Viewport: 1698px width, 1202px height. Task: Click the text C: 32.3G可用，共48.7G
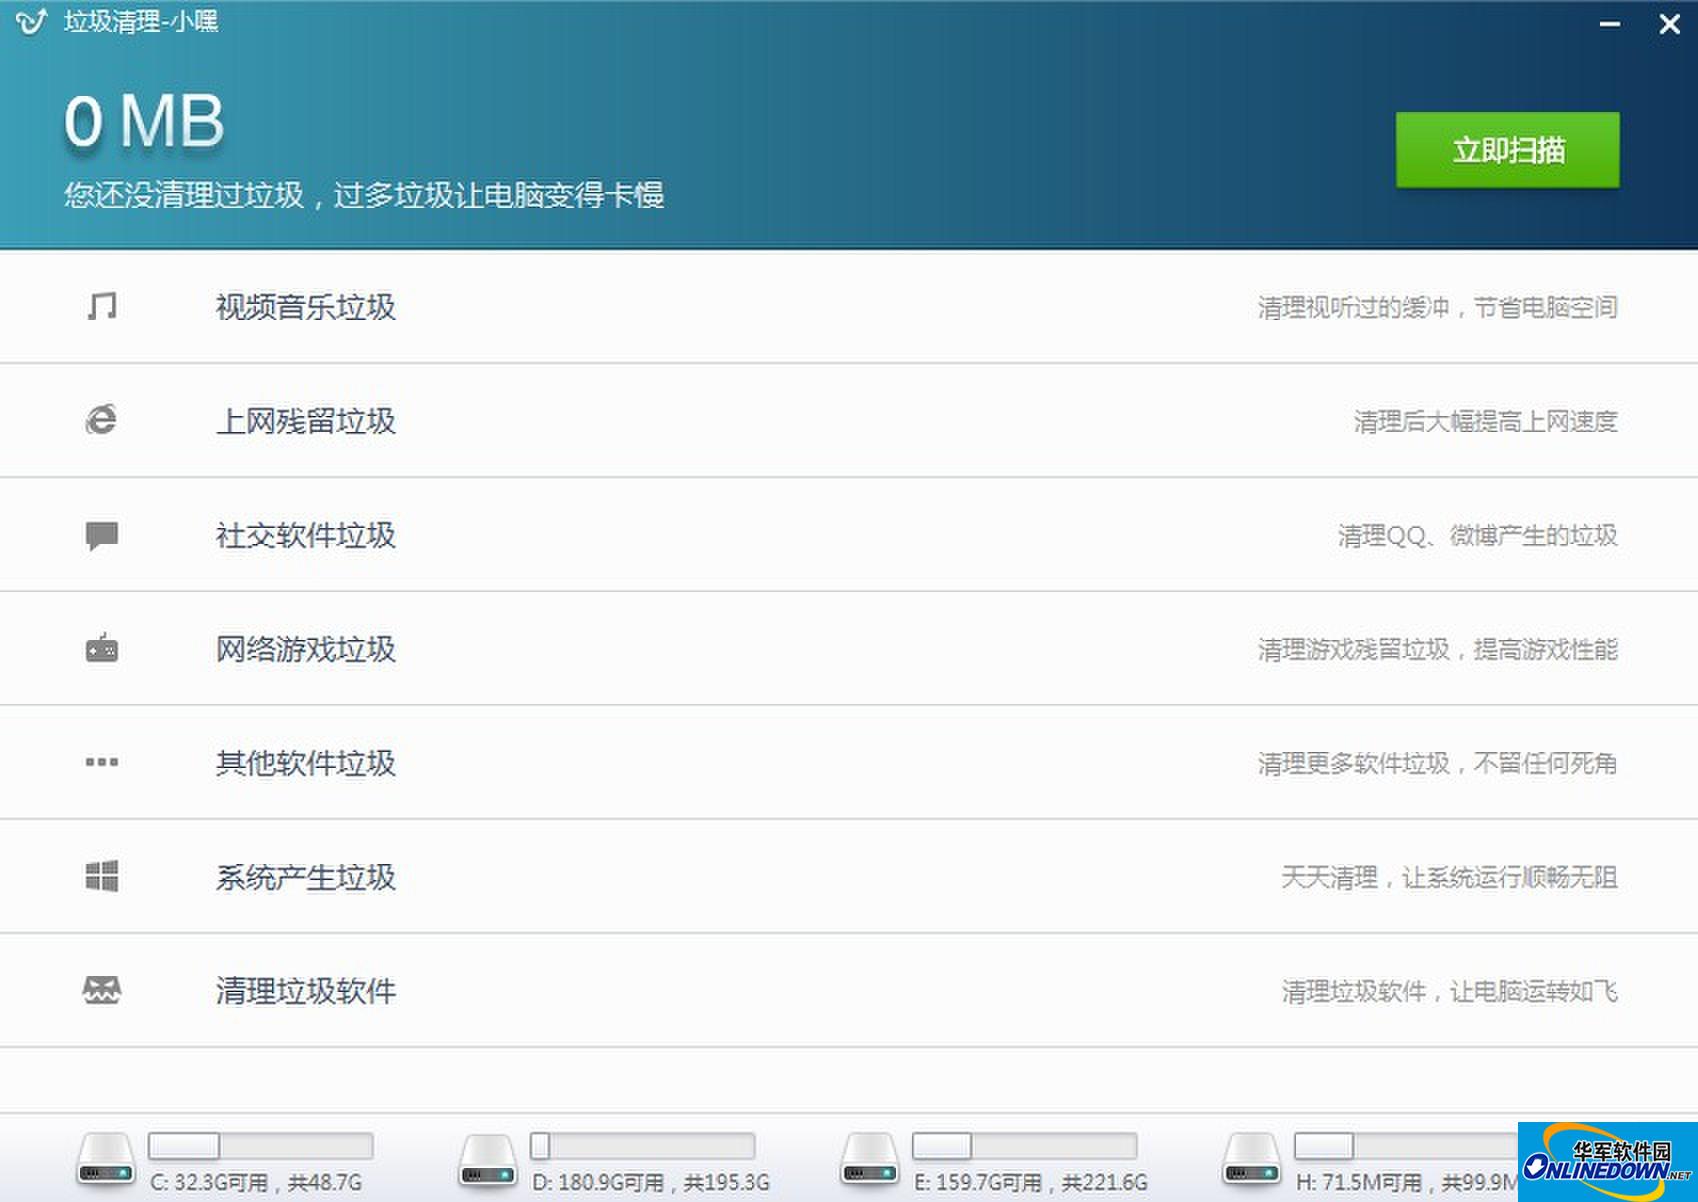(x=256, y=1183)
